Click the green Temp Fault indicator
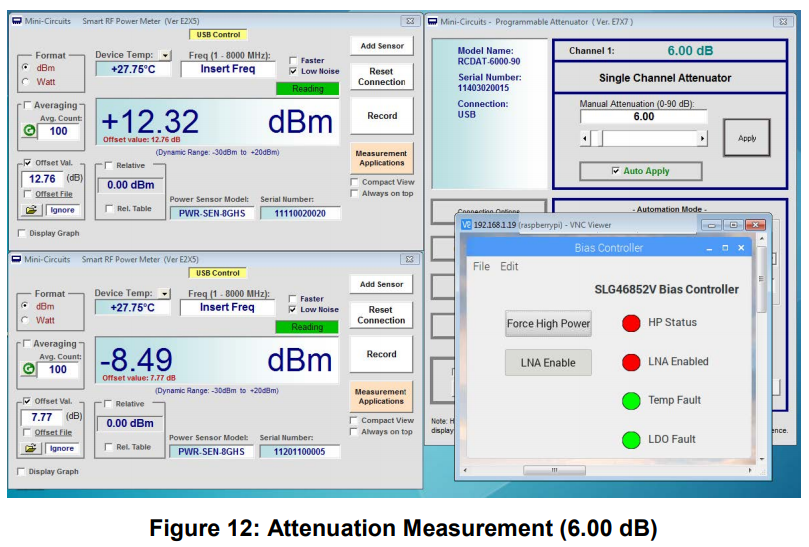The height and width of the screenshot is (547, 809). tap(630, 400)
